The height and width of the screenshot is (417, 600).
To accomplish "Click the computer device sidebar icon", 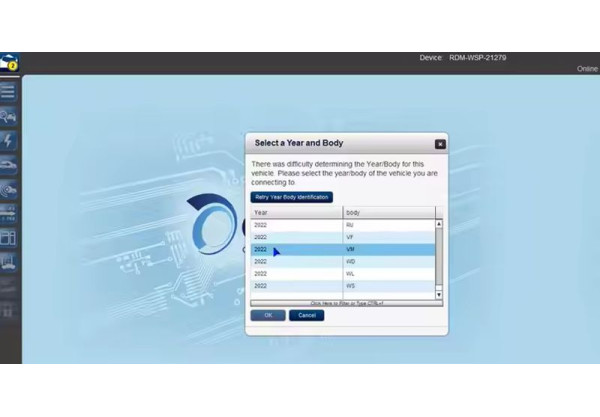I will tap(9, 262).
